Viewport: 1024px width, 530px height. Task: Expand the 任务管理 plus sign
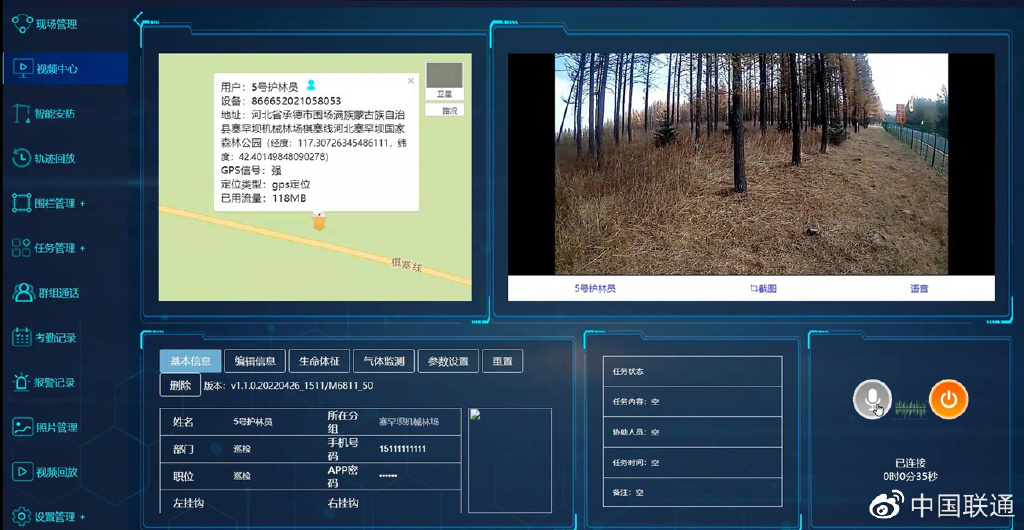82,249
